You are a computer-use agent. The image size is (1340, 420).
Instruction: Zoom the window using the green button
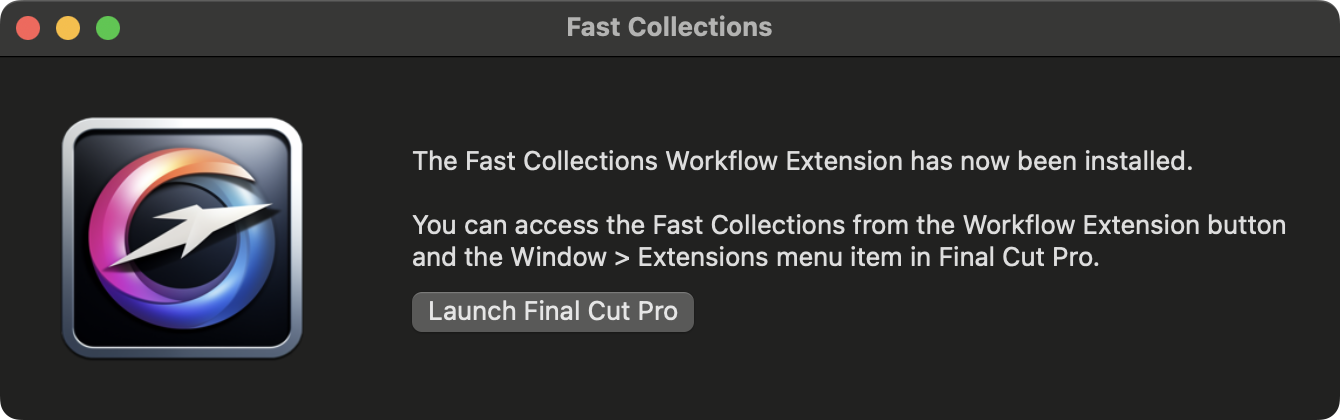tap(108, 28)
